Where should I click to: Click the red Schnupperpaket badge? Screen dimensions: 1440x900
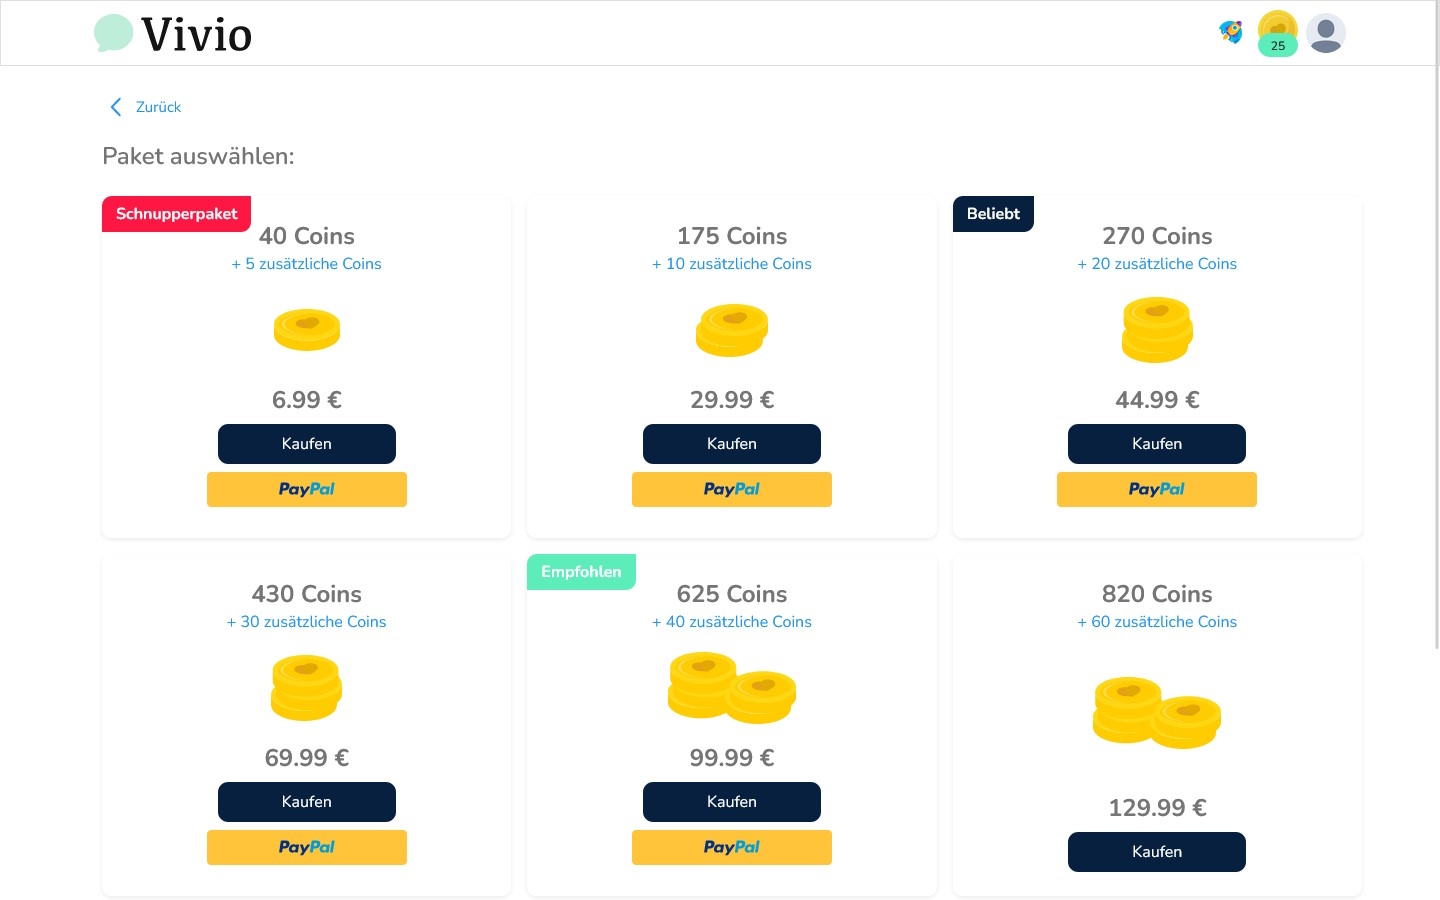click(x=176, y=214)
